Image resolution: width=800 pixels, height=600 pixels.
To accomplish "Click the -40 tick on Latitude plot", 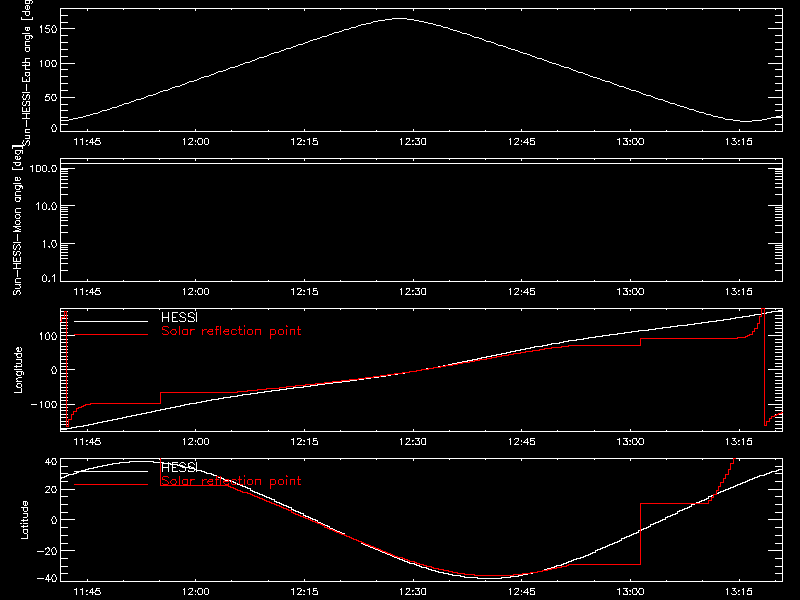I will (x=47, y=579).
